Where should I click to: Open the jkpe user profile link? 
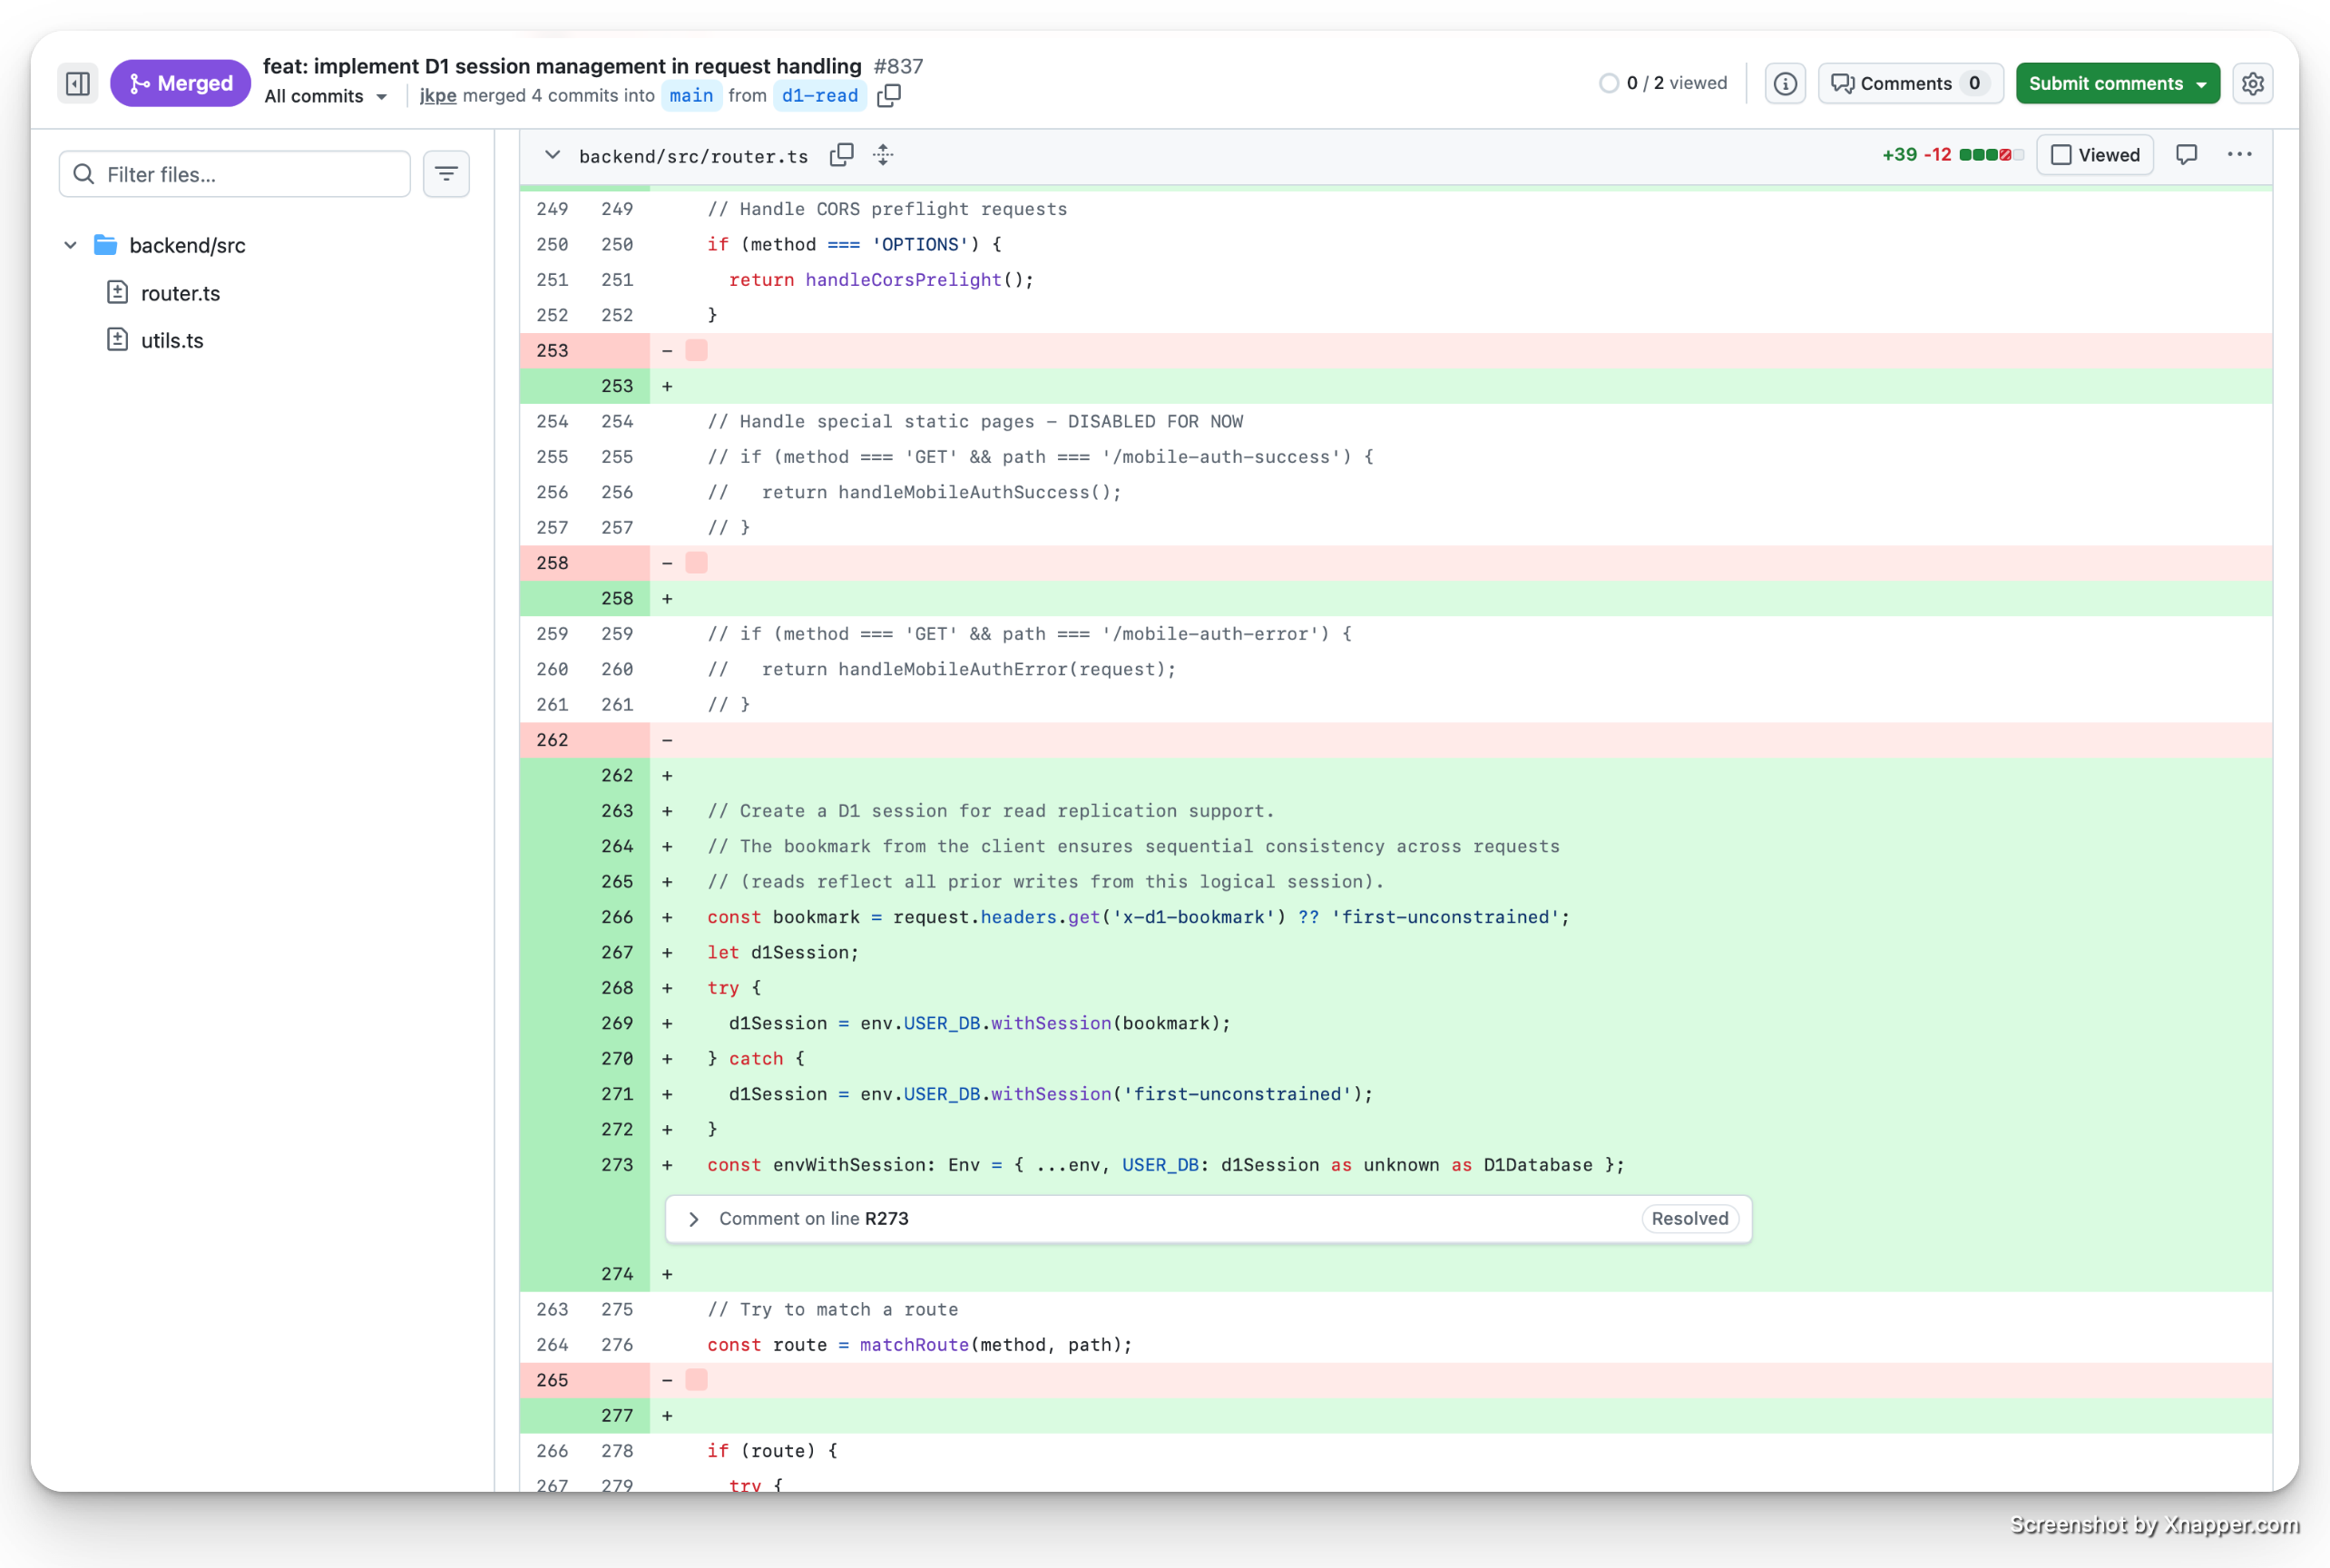point(437,96)
